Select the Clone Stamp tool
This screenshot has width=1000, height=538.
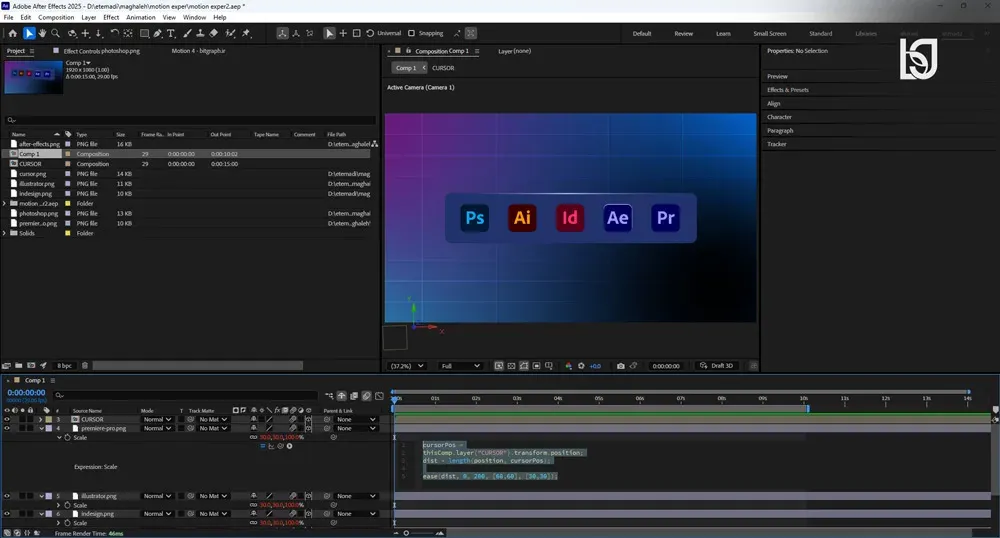coord(200,33)
